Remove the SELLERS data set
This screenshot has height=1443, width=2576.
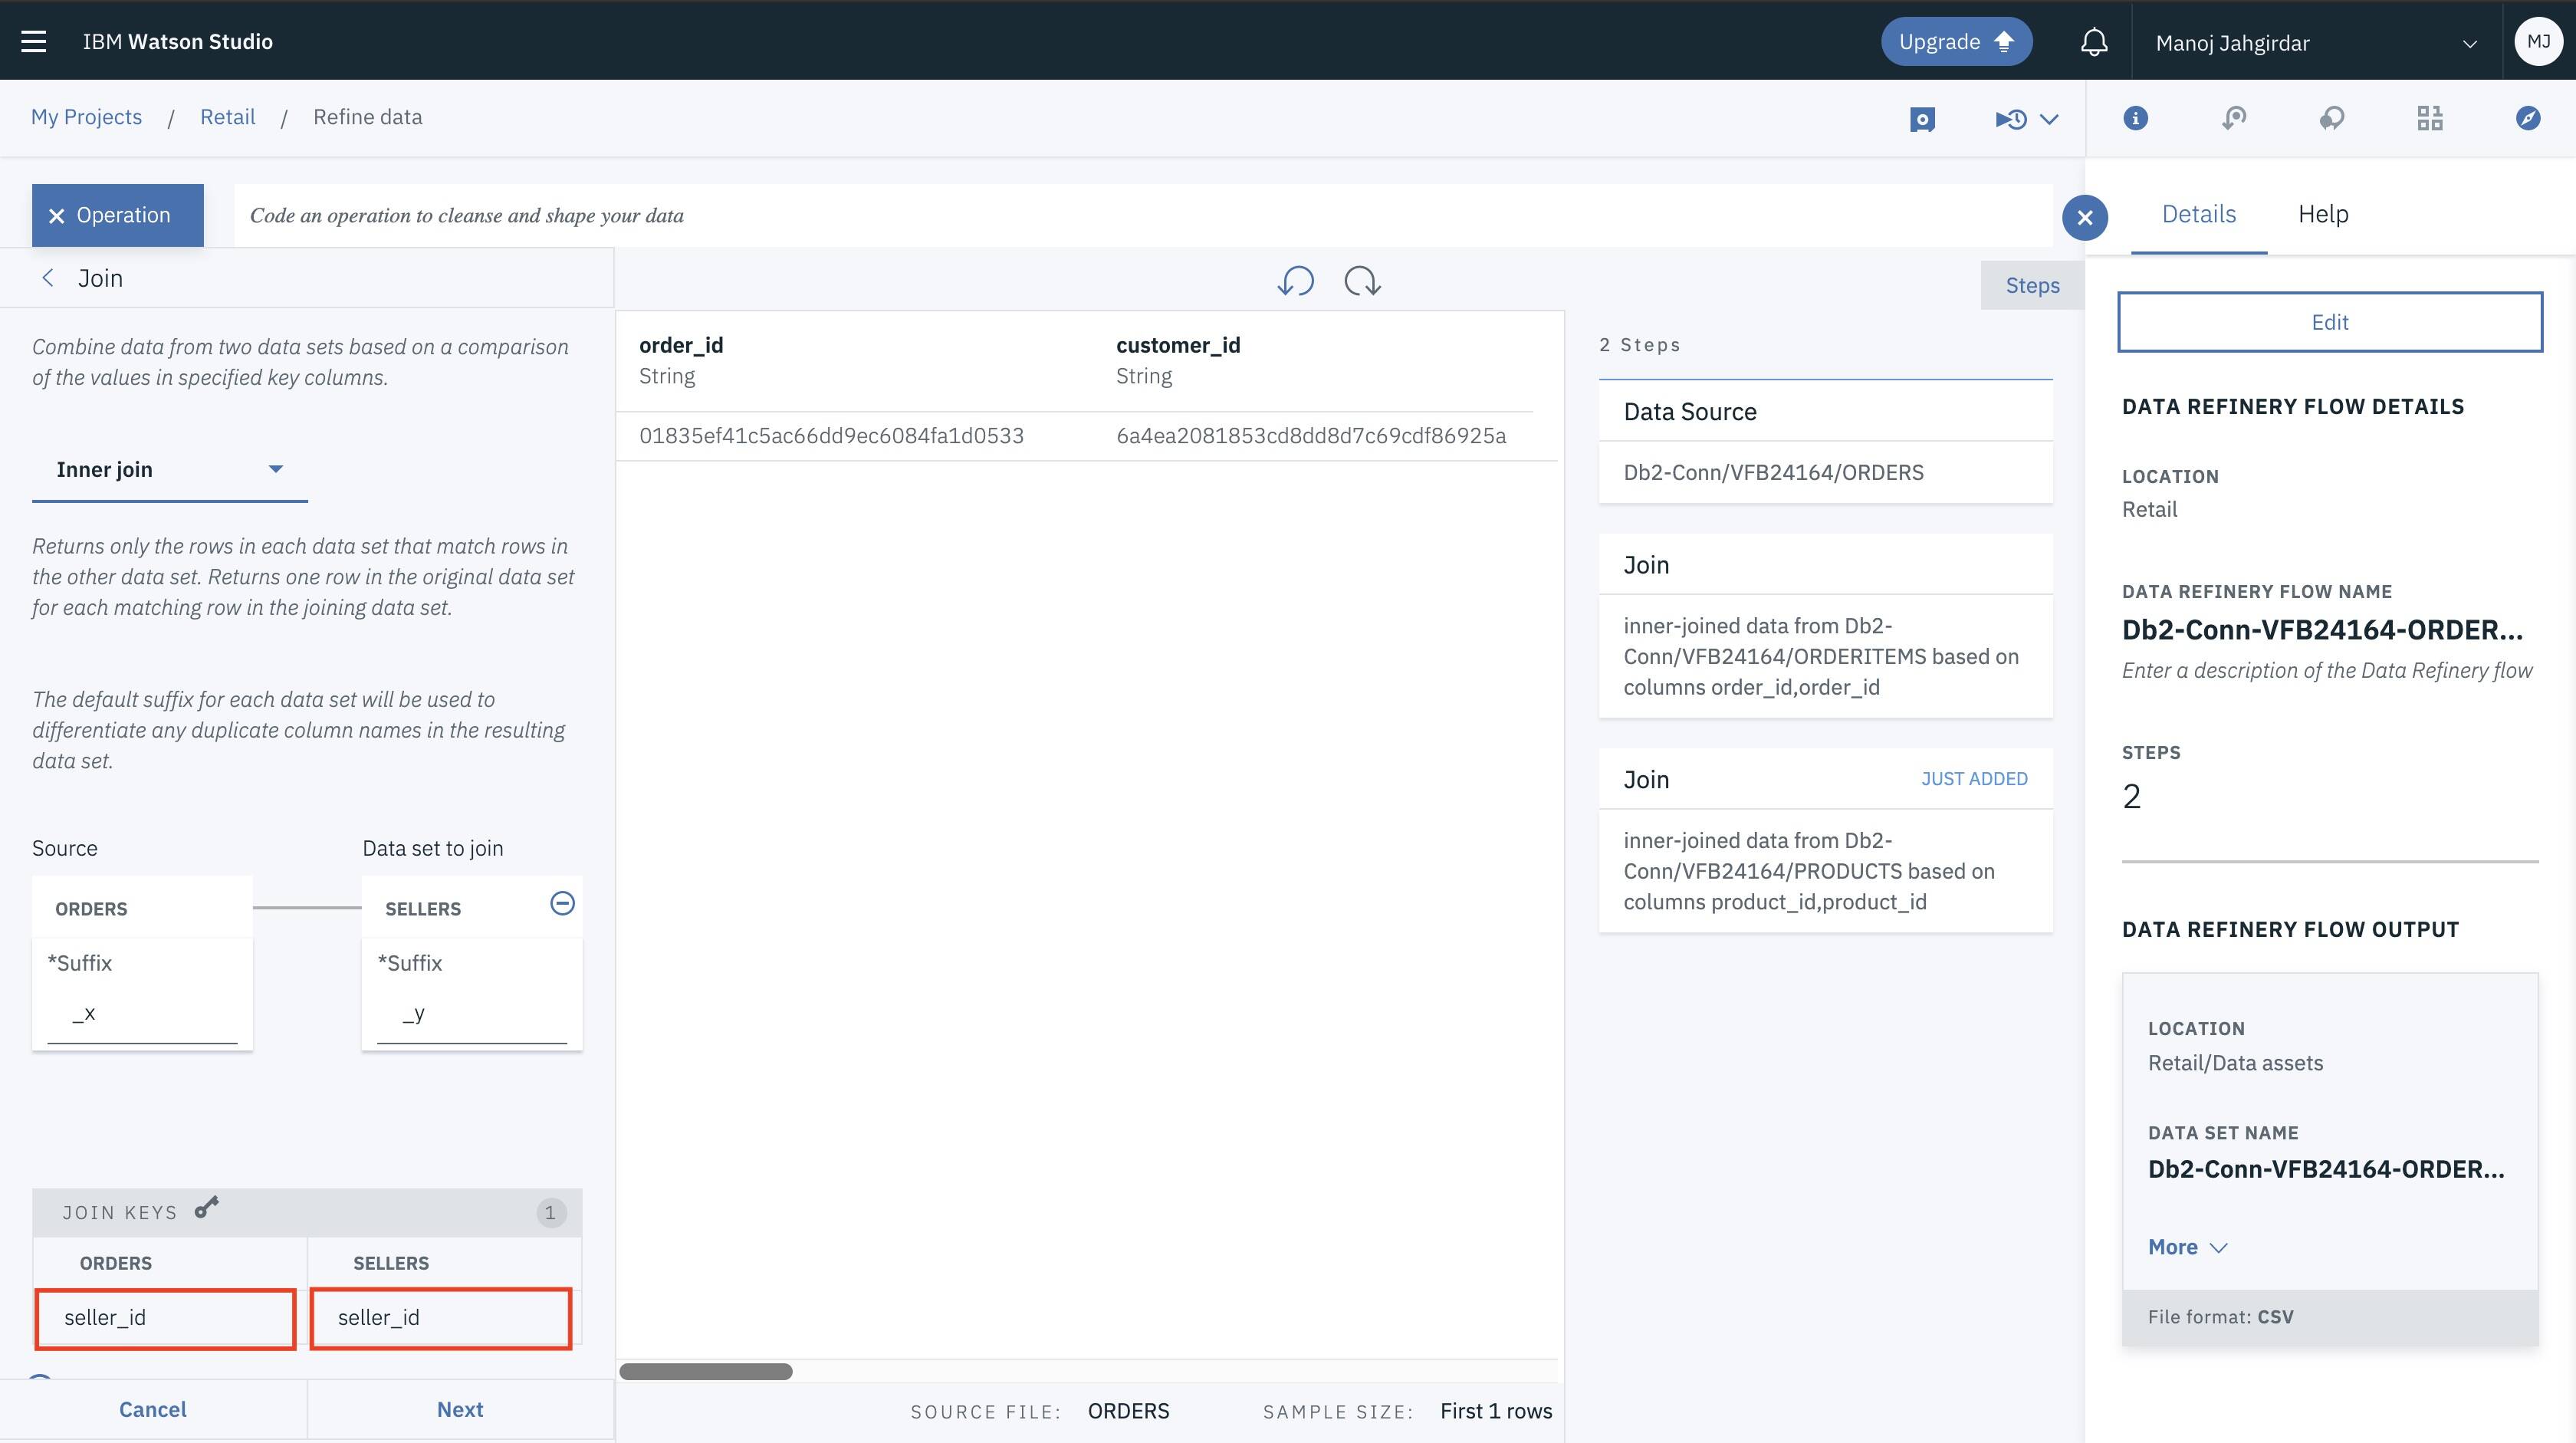[x=562, y=903]
